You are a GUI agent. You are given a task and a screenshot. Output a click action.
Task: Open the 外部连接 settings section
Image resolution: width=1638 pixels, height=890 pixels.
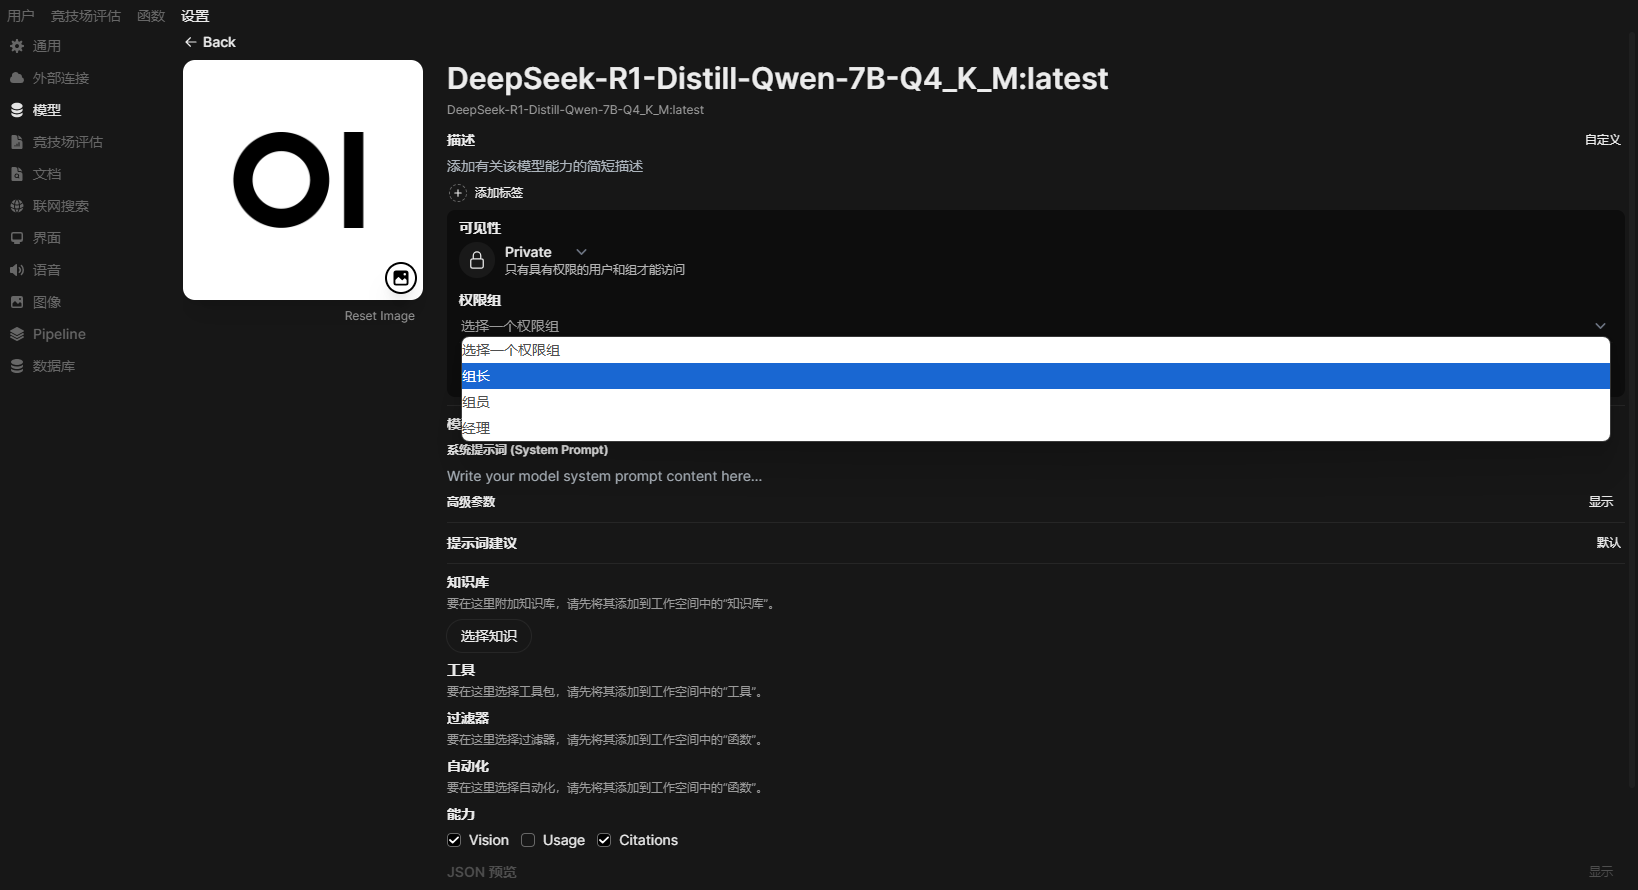(x=61, y=78)
